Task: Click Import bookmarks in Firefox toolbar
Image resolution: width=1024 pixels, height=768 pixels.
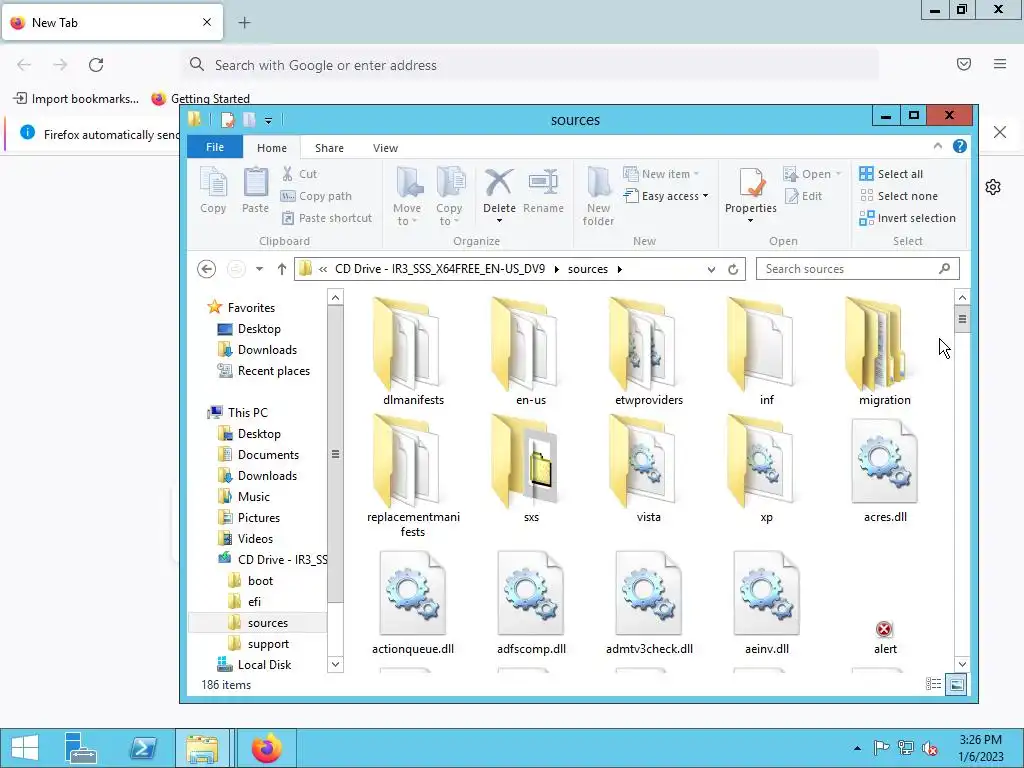Action: point(76,99)
